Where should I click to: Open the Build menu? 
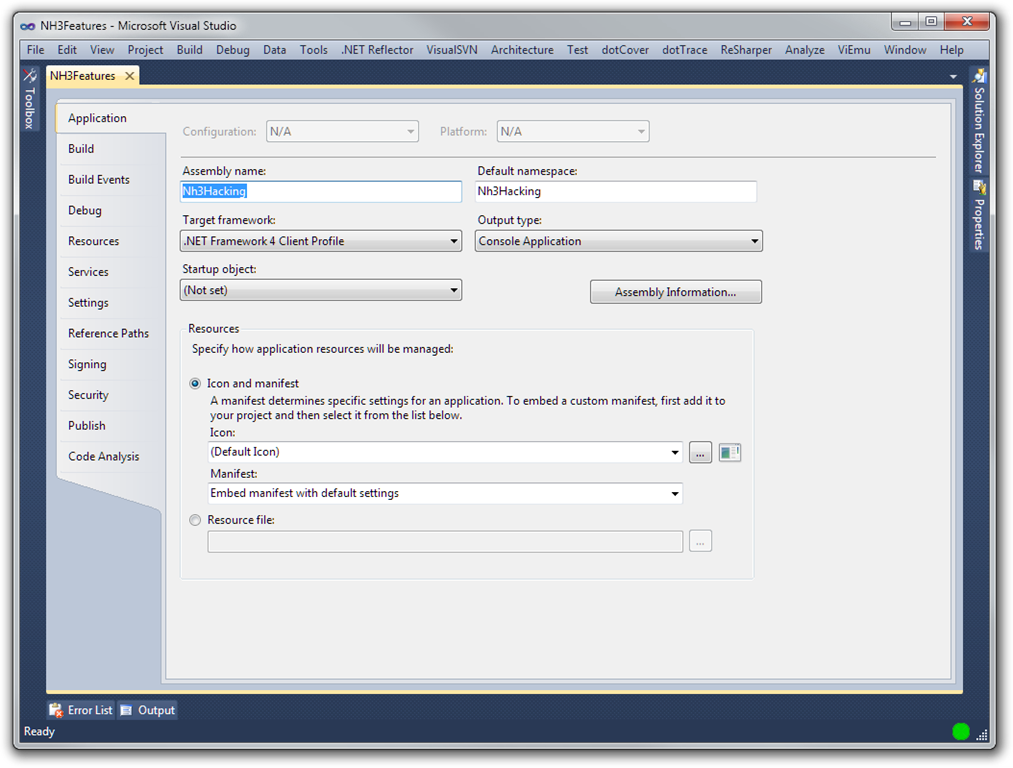click(189, 50)
